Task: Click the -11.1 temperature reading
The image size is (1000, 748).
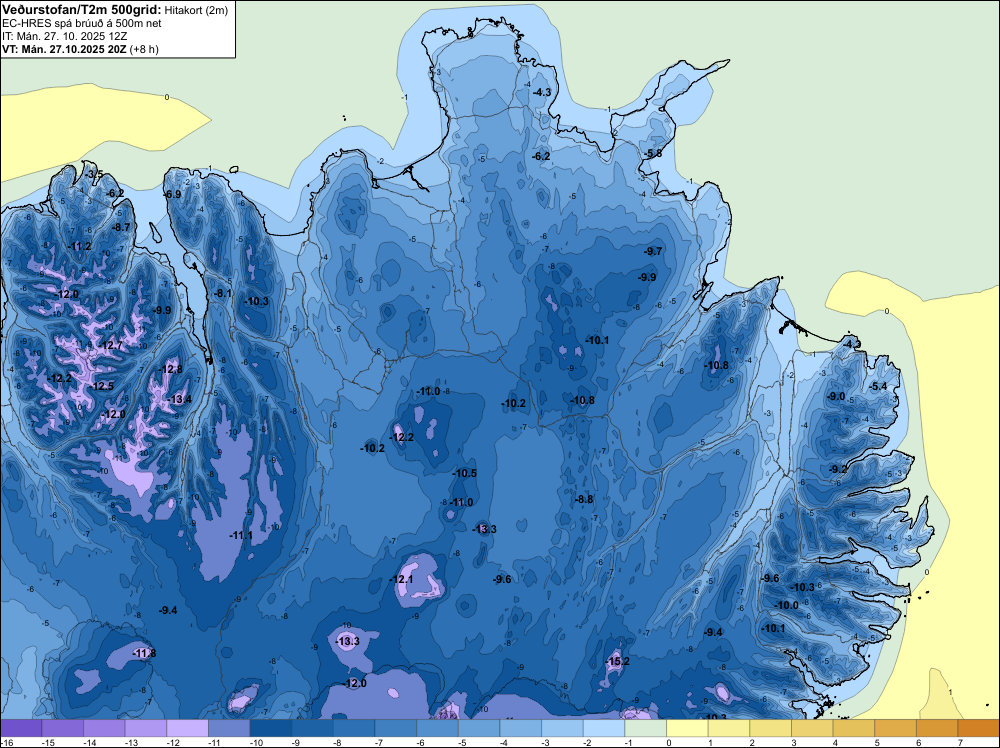Action: tap(241, 536)
